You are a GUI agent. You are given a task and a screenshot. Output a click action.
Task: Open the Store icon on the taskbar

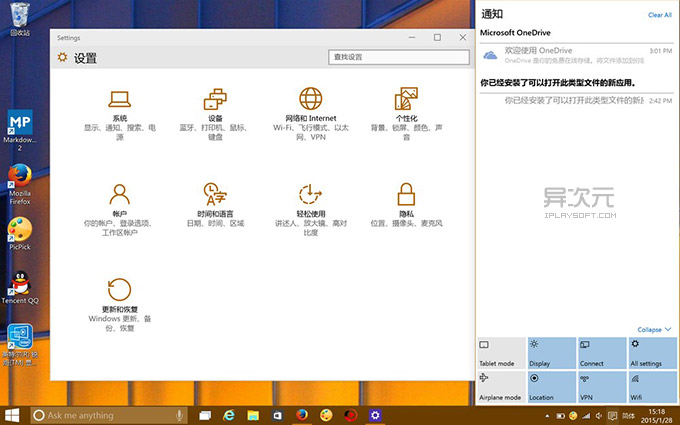coord(277,415)
